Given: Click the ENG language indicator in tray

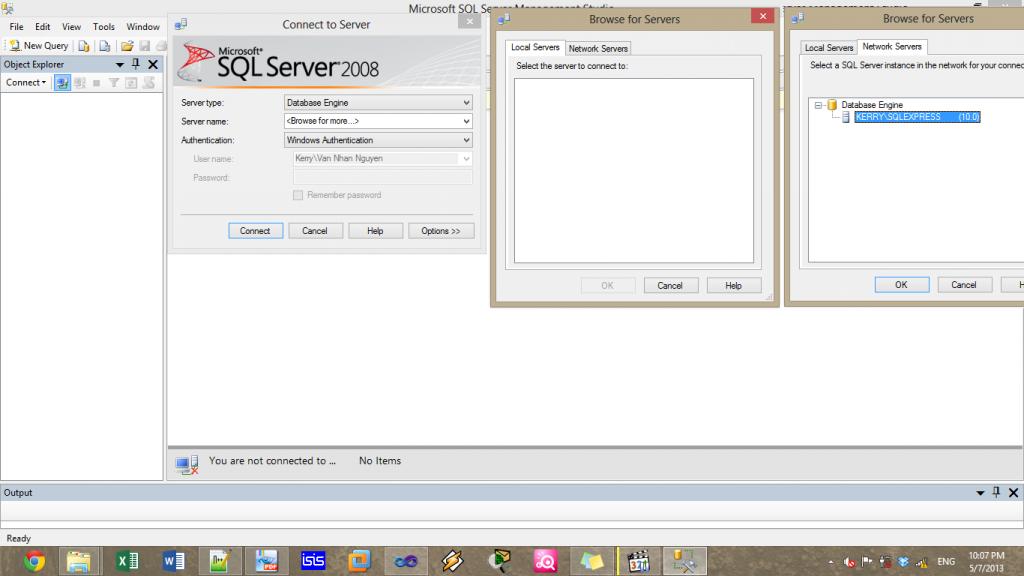Looking at the screenshot, I should 946,562.
